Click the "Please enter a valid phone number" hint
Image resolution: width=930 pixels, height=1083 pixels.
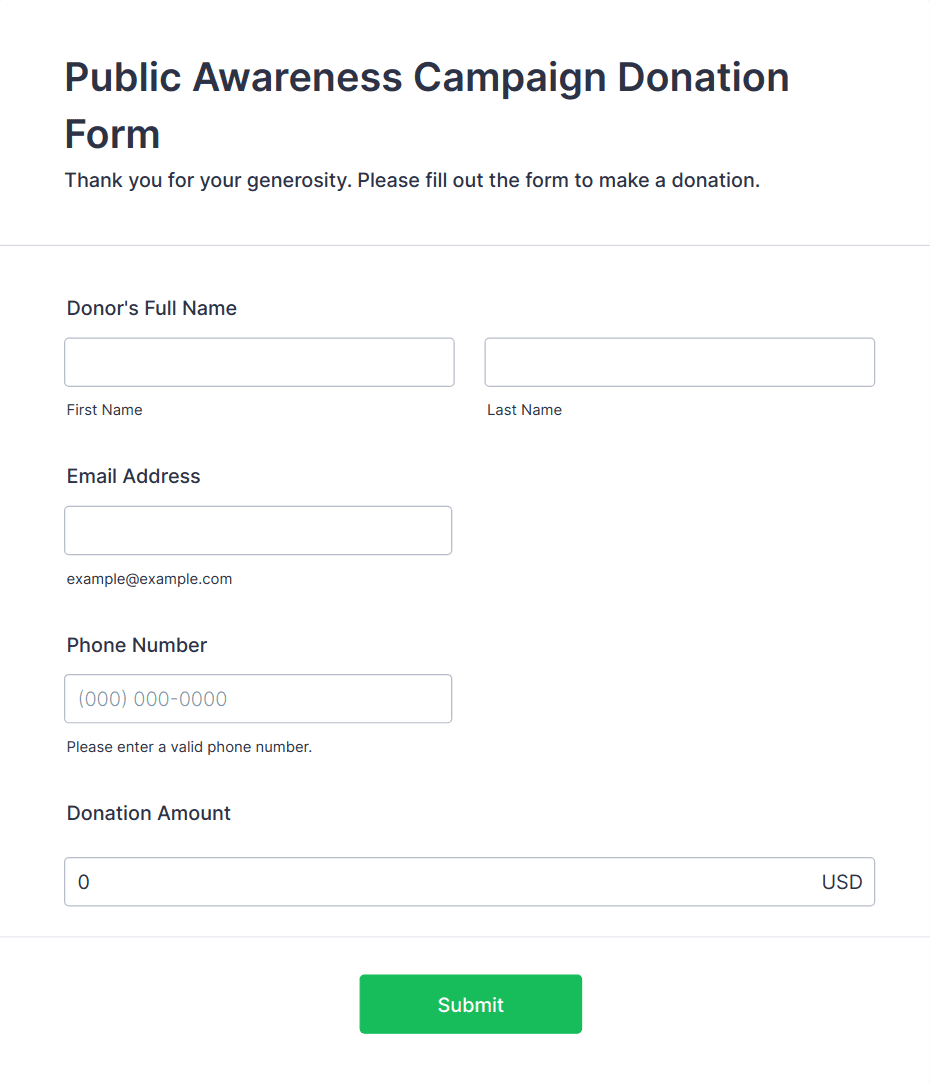189,747
